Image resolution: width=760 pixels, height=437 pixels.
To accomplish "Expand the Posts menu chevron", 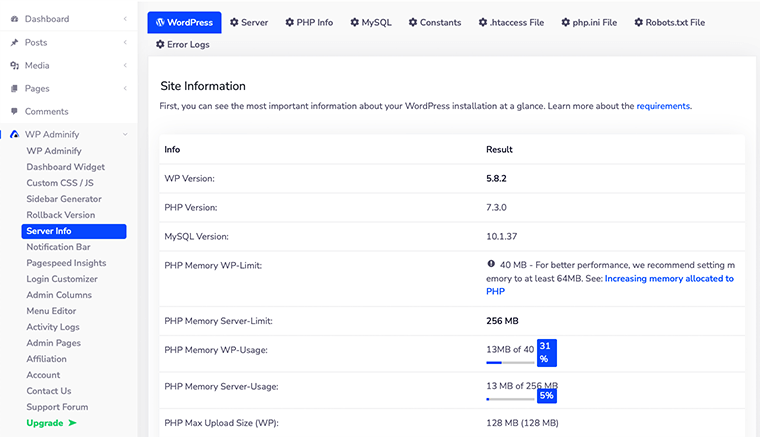I will click(125, 43).
